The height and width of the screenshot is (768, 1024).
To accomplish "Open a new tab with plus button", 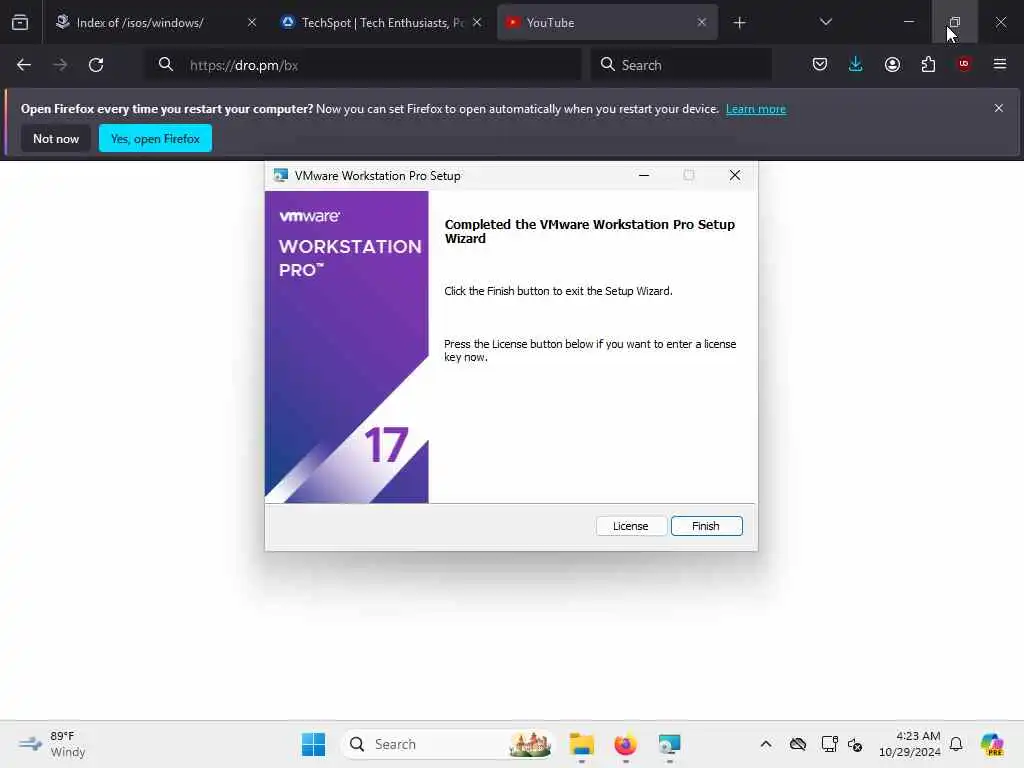I will pos(739,23).
